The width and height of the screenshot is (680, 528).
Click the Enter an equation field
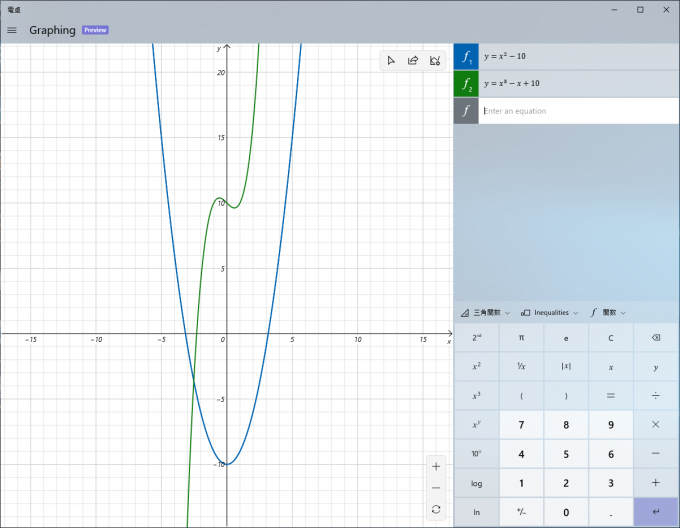point(579,111)
